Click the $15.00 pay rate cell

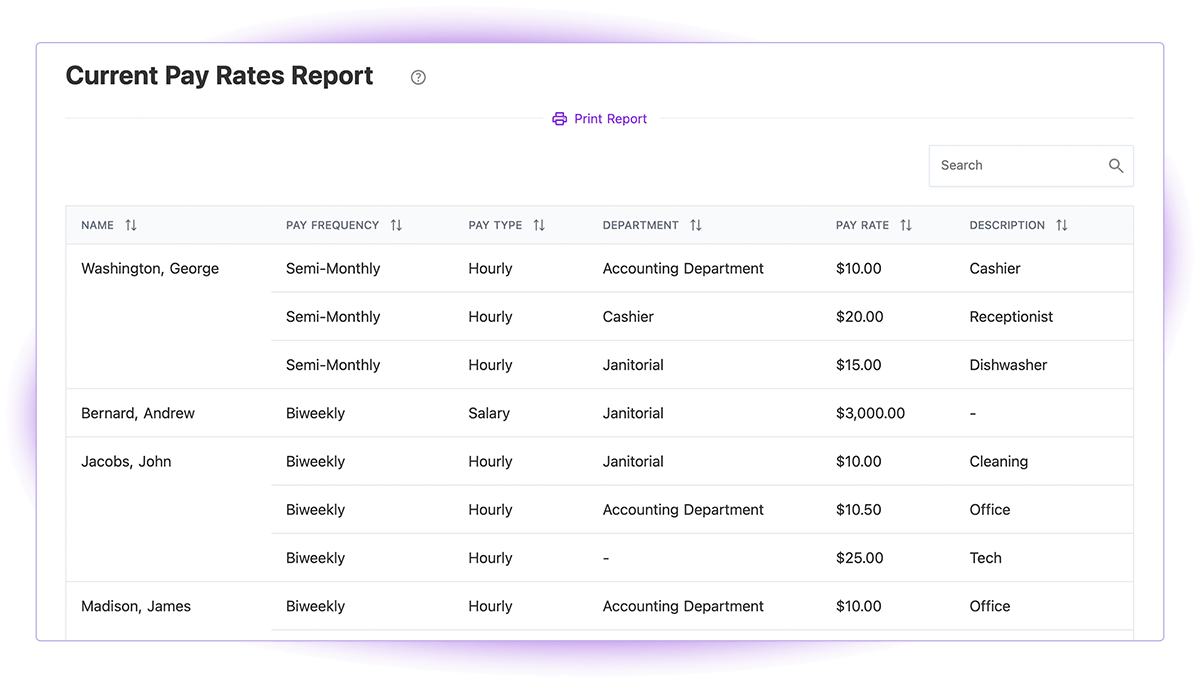click(859, 365)
